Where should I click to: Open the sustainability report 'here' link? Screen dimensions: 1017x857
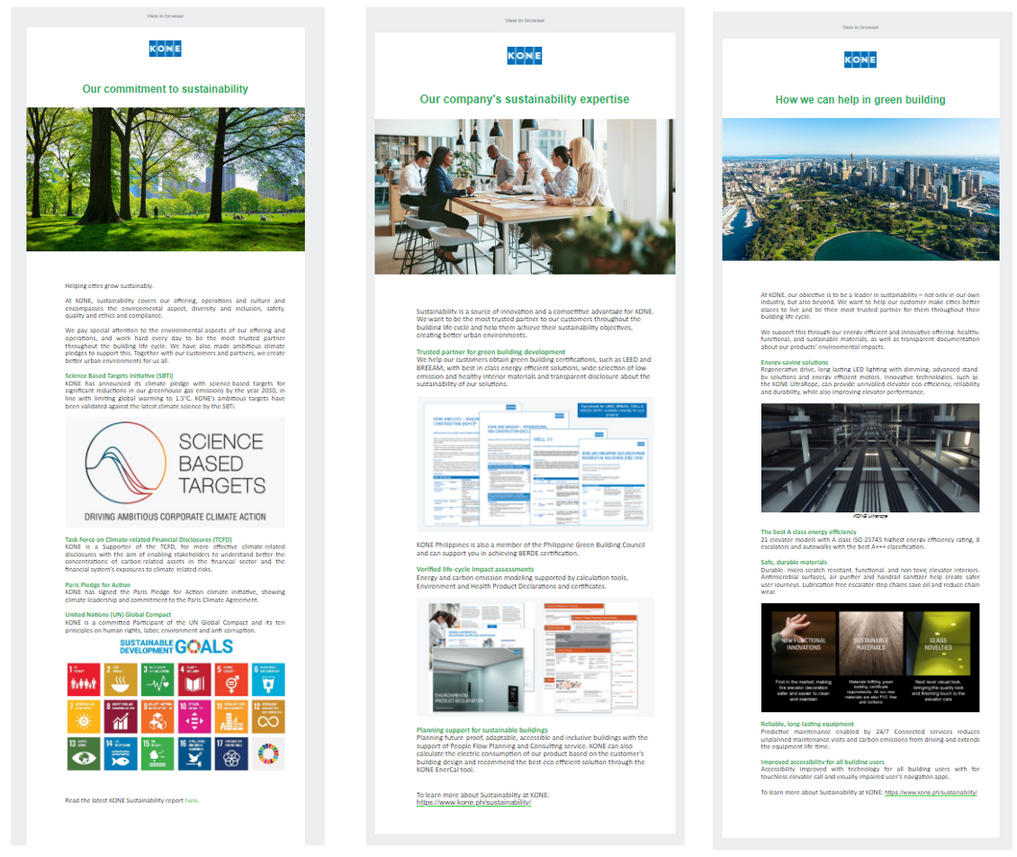tap(191, 801)
